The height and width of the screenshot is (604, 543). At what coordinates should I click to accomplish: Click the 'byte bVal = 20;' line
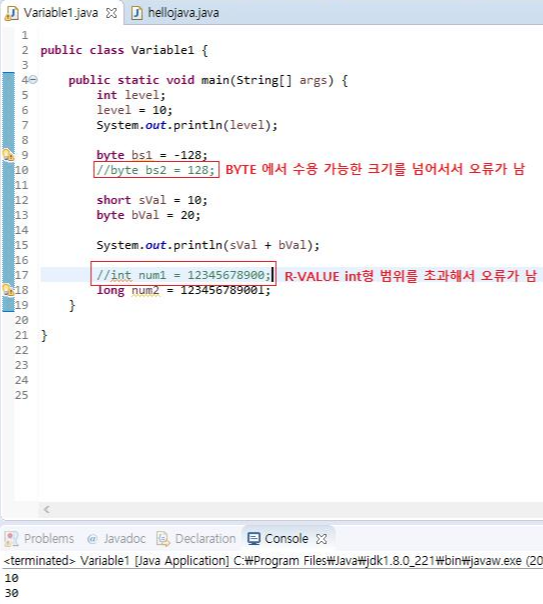pyautogui.click(x=148, y=215)
